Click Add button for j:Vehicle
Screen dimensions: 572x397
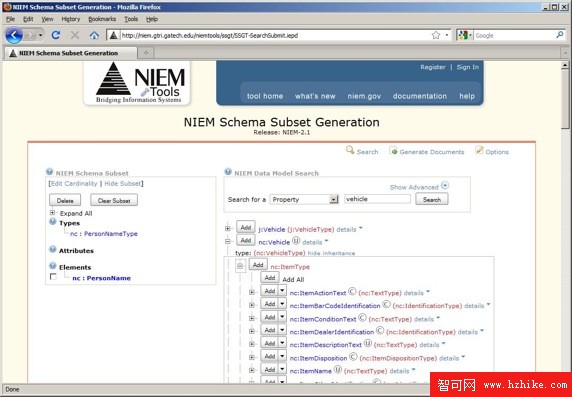[x=246, y=227]
